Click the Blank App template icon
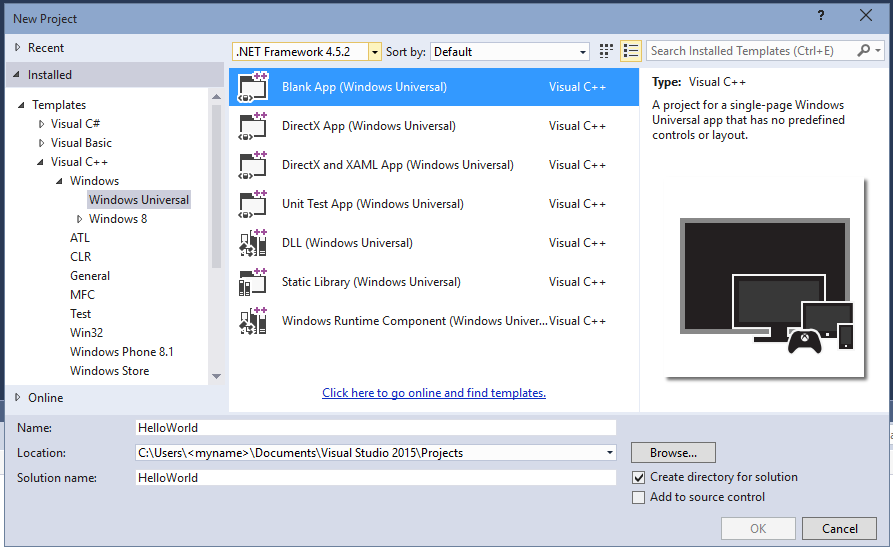Image resolution: width=893 pixels, height=548 pixels. click(253, 87)
